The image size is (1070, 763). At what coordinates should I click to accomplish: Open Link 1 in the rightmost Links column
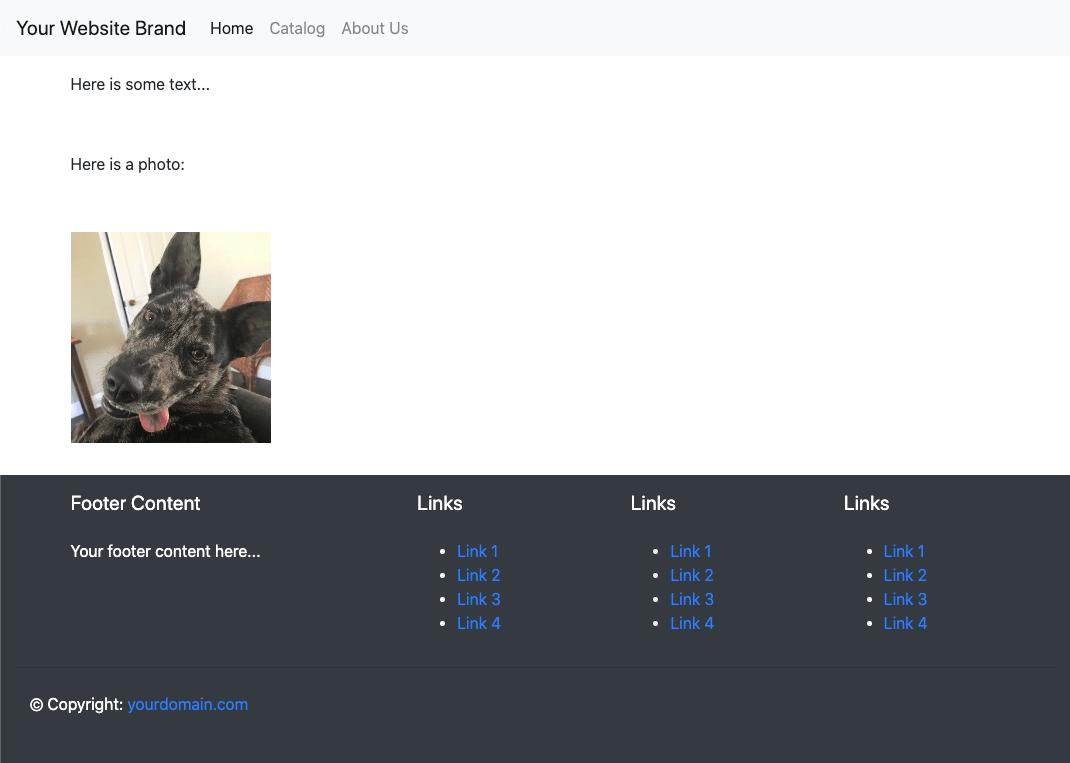click(x=904, y=551)
